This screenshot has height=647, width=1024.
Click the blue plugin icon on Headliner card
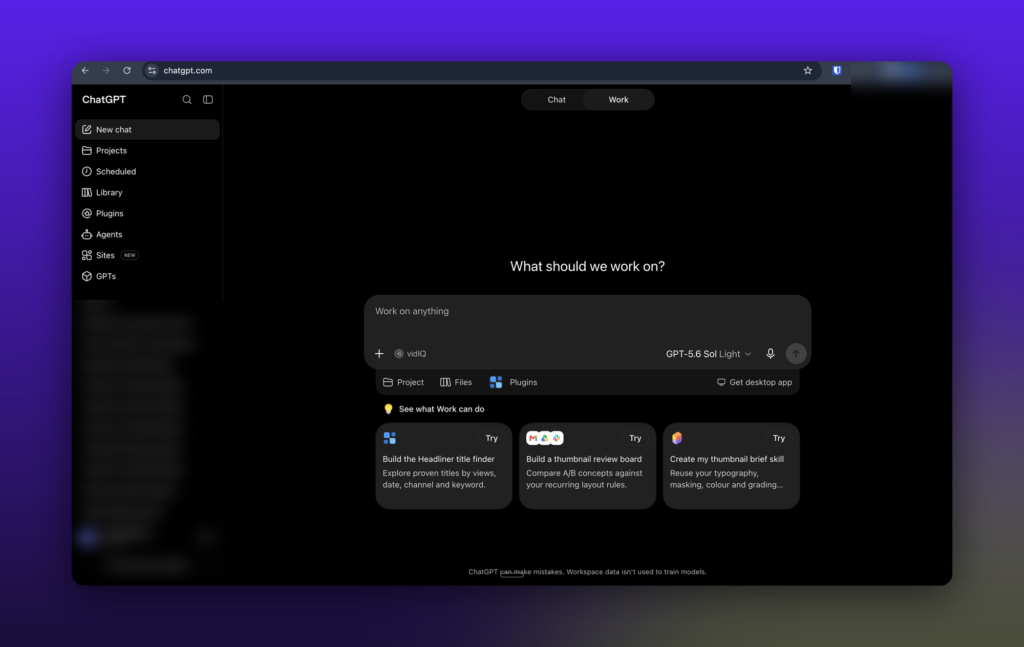(390, 438)
